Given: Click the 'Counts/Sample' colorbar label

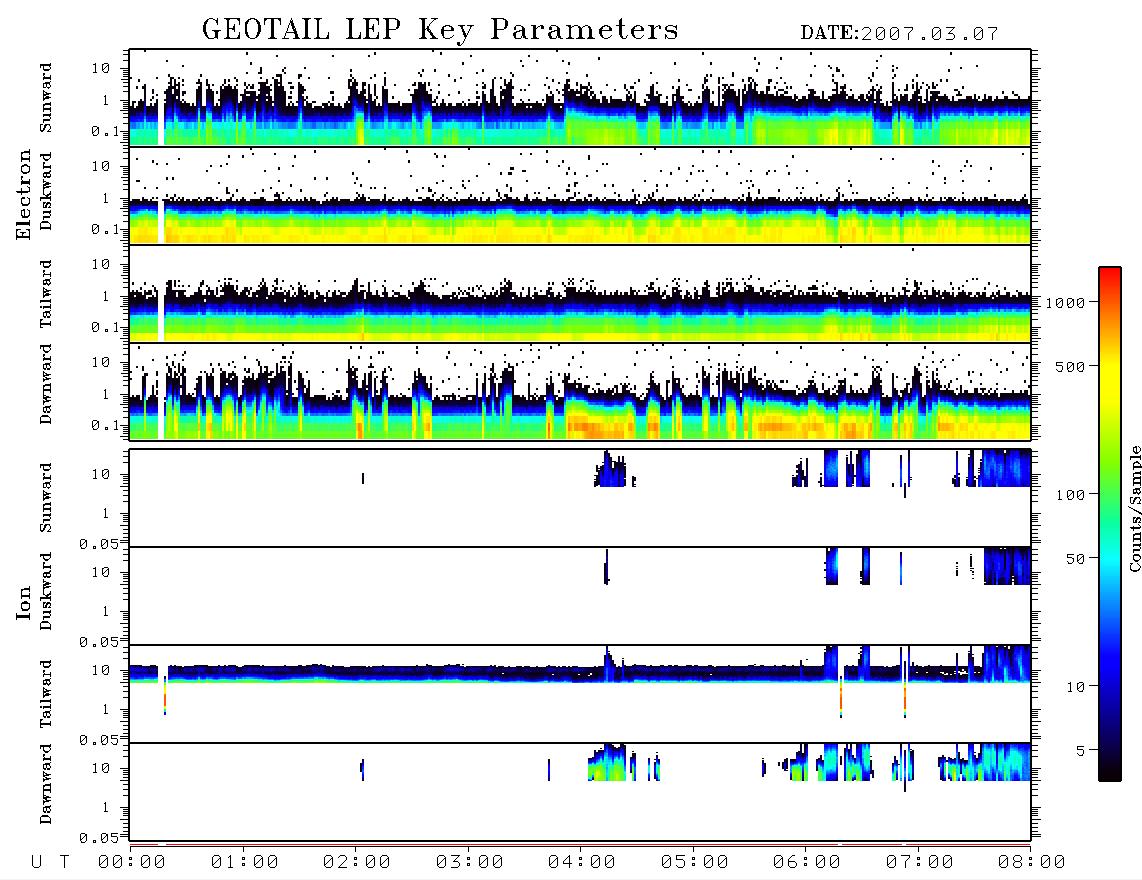Looking at the screenshot, I should coord(1134,508).
